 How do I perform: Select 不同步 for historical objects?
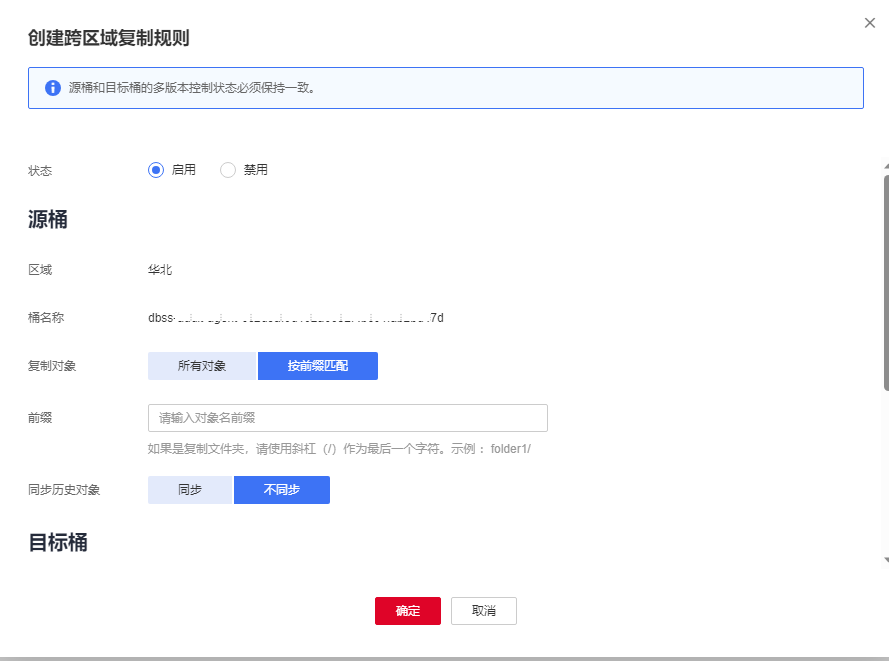pos(281,490)
